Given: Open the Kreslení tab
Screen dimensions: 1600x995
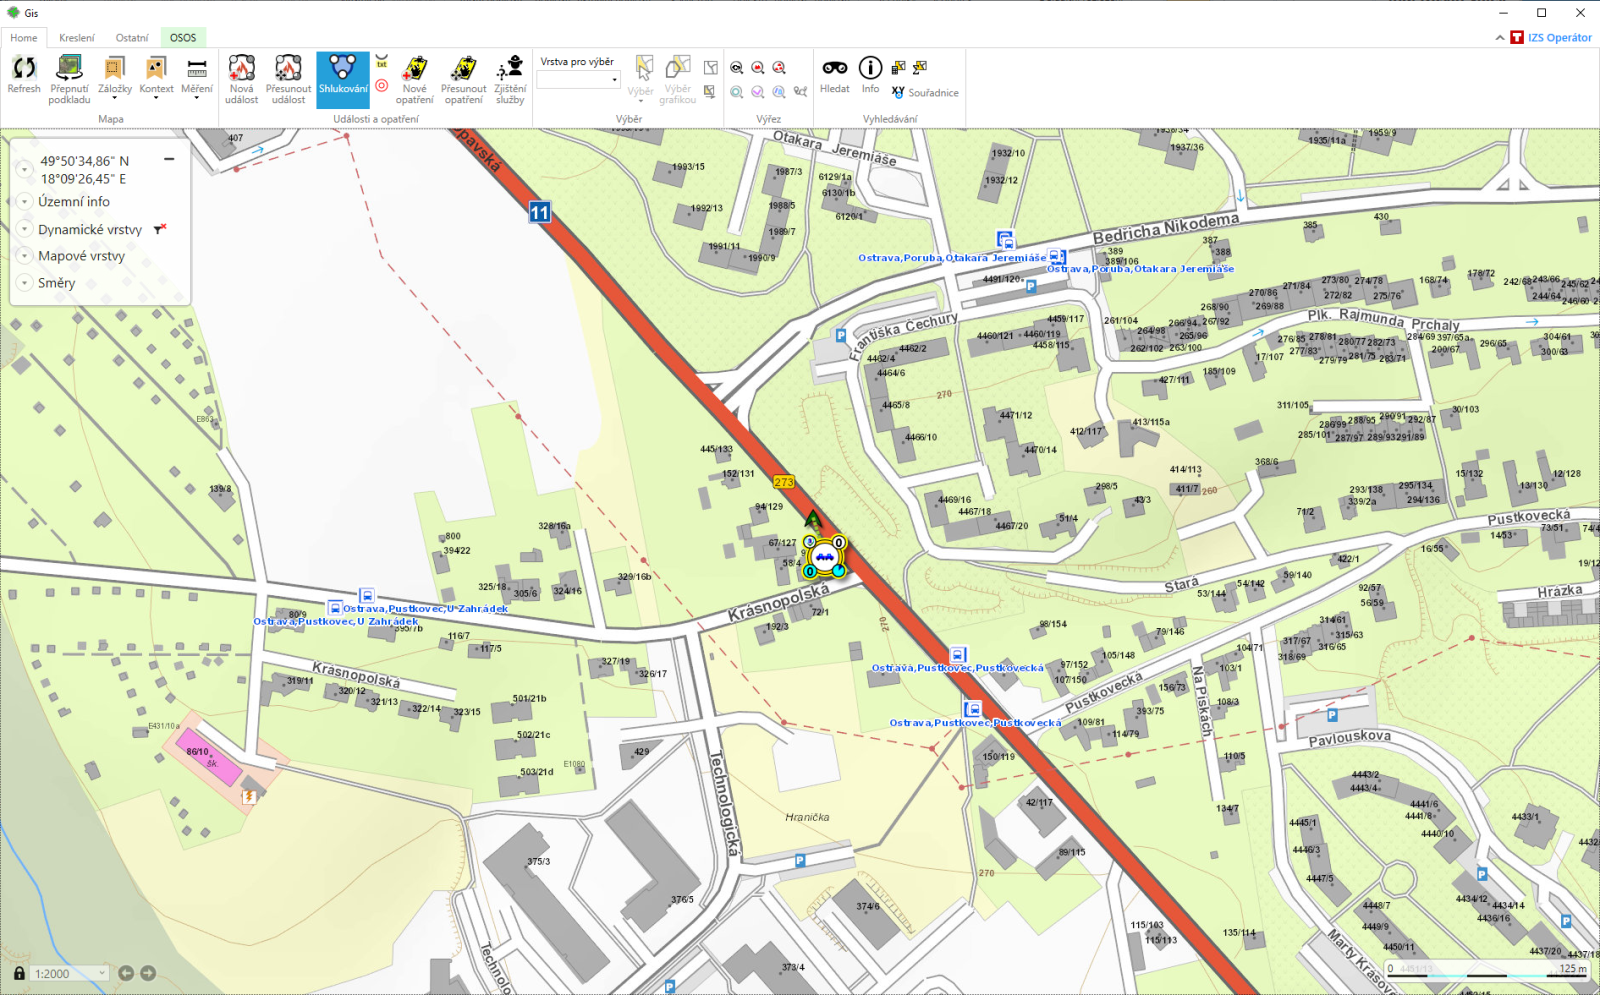Looking at the screenshot, I should point(77,38).
